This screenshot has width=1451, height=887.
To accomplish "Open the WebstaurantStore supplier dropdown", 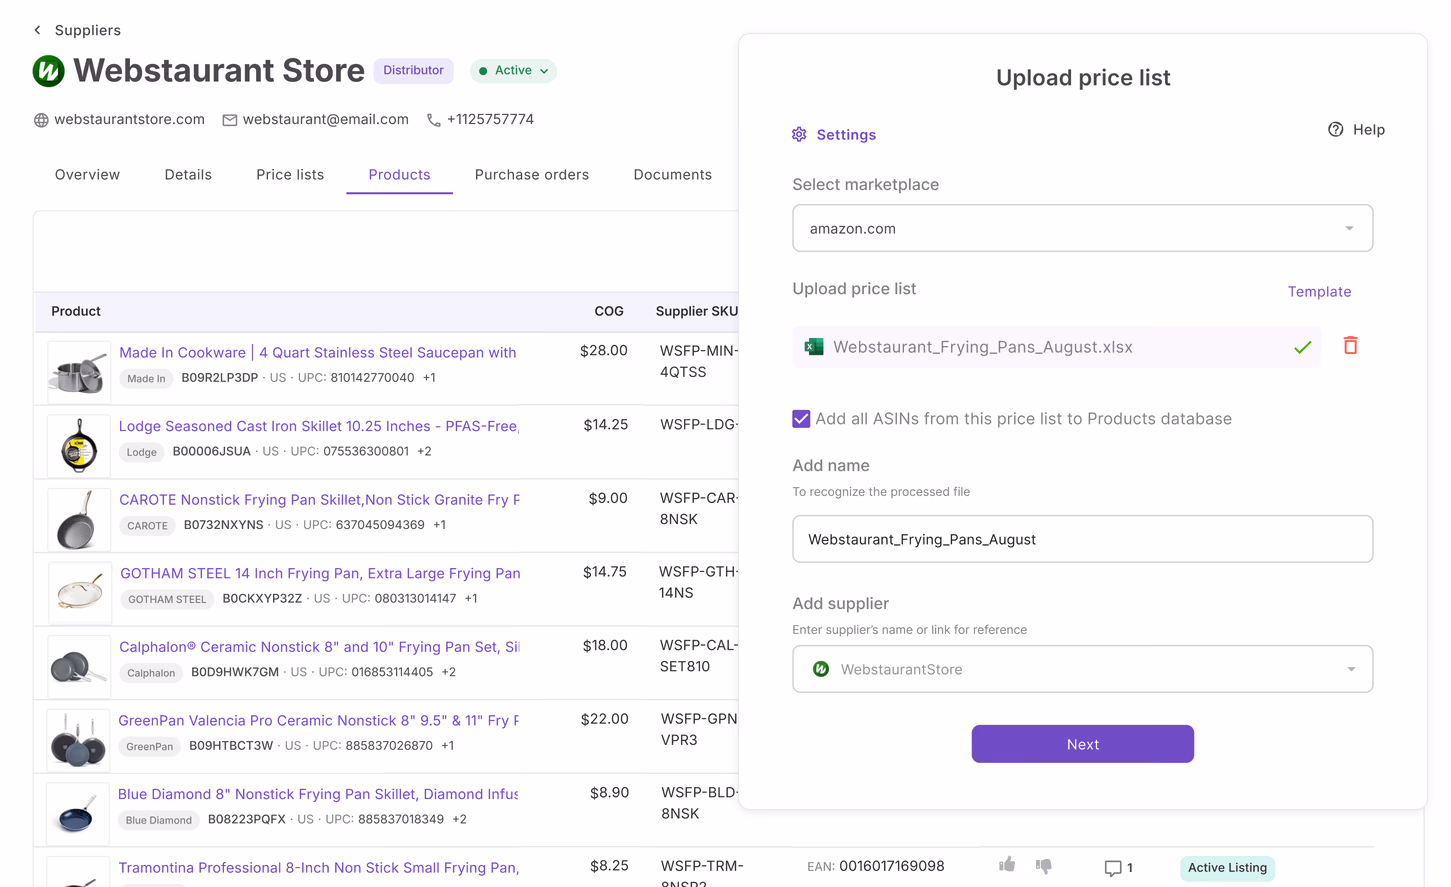I will [x=1082, y=669].
